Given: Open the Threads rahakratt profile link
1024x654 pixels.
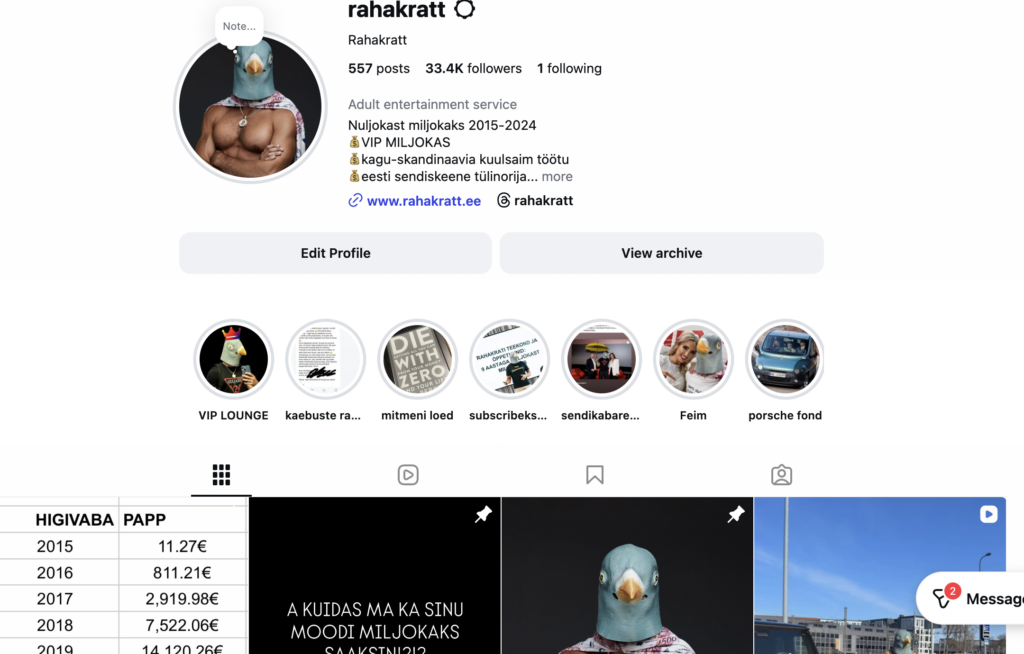Looking at the screenshot, I should [535, 201].
